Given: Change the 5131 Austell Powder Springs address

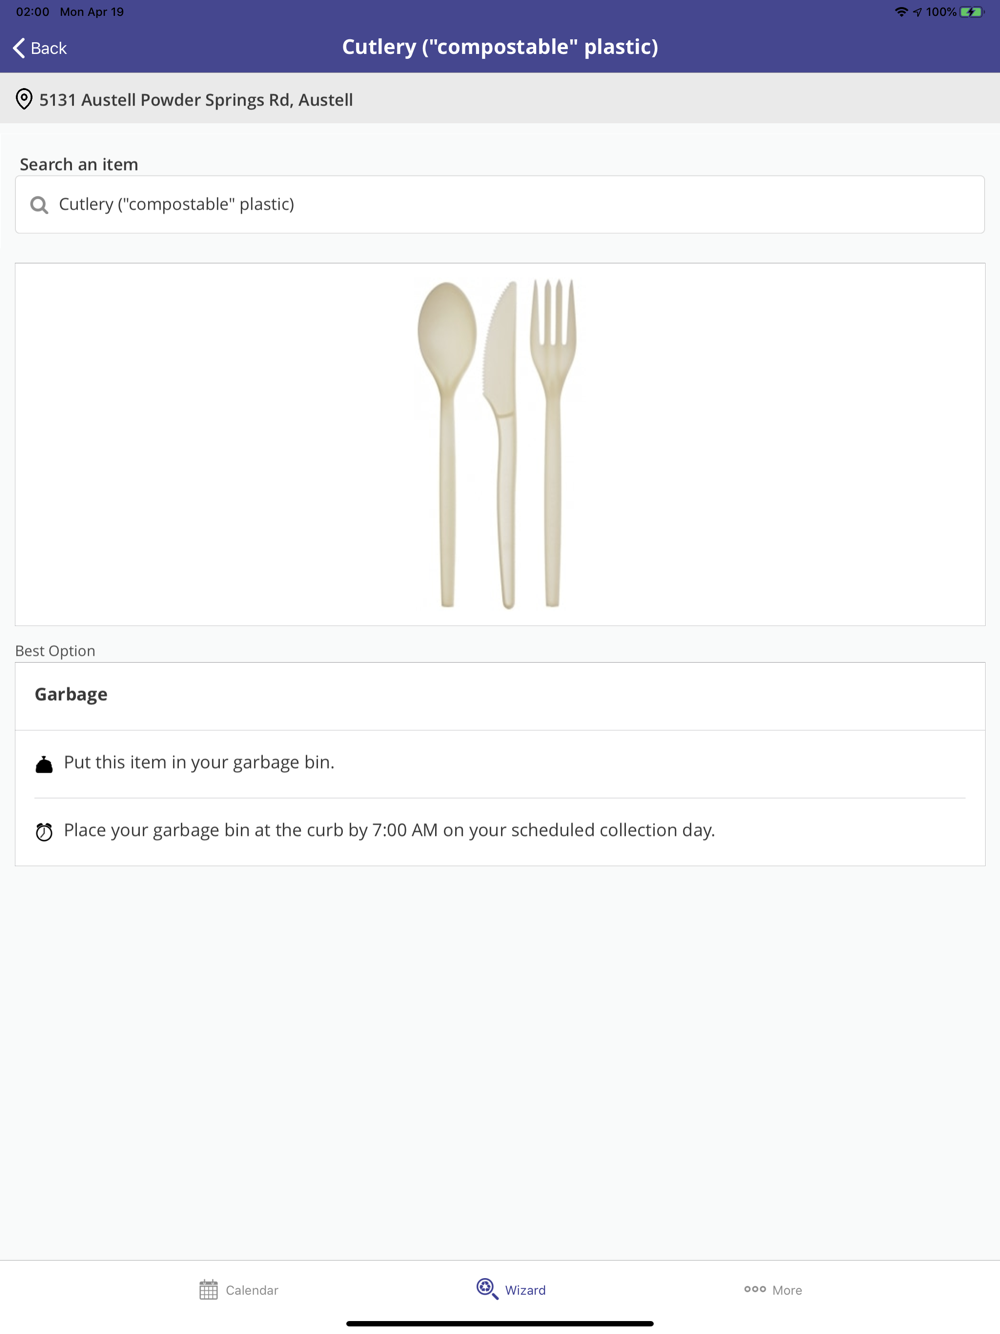Looking at the screenshot, I should click(196, 100).
